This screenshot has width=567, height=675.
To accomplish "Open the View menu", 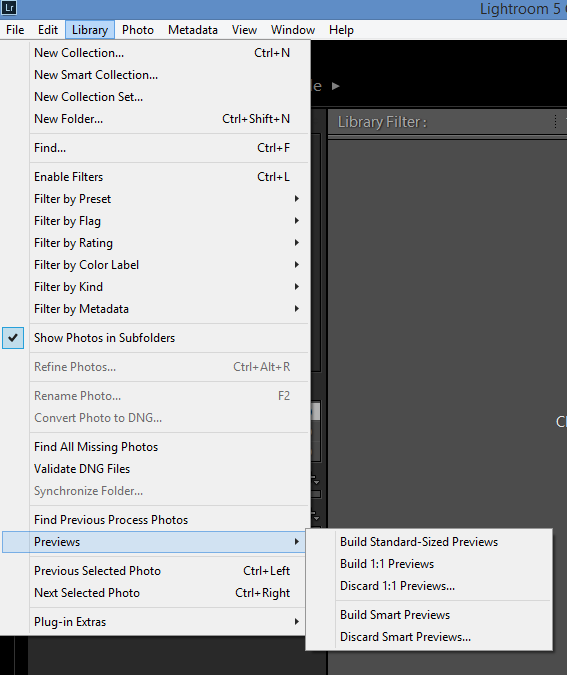I will tap(244, 30).
